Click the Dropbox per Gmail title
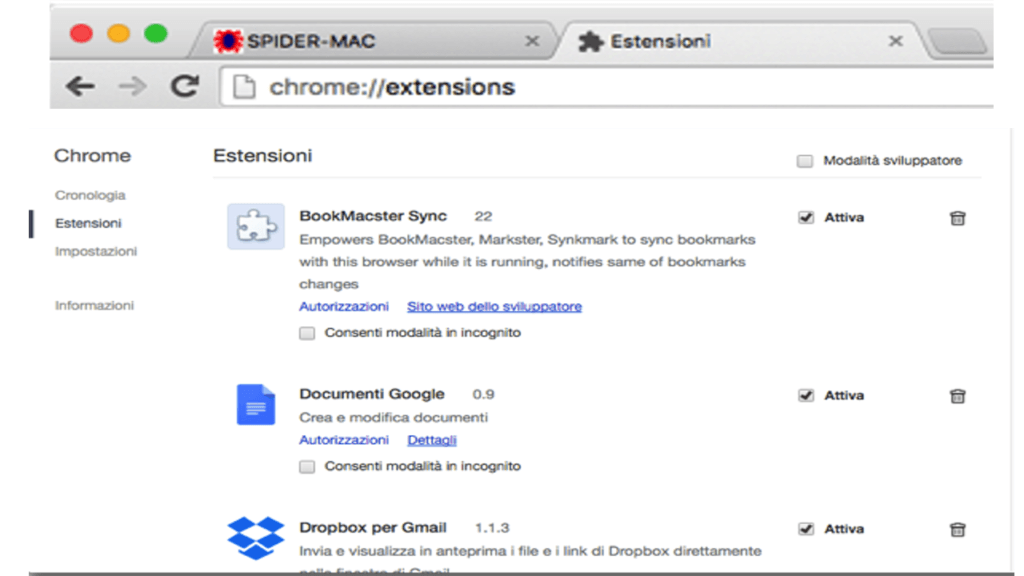The image size is (1024, 576). pyautogui.click(x=373, y=527)
